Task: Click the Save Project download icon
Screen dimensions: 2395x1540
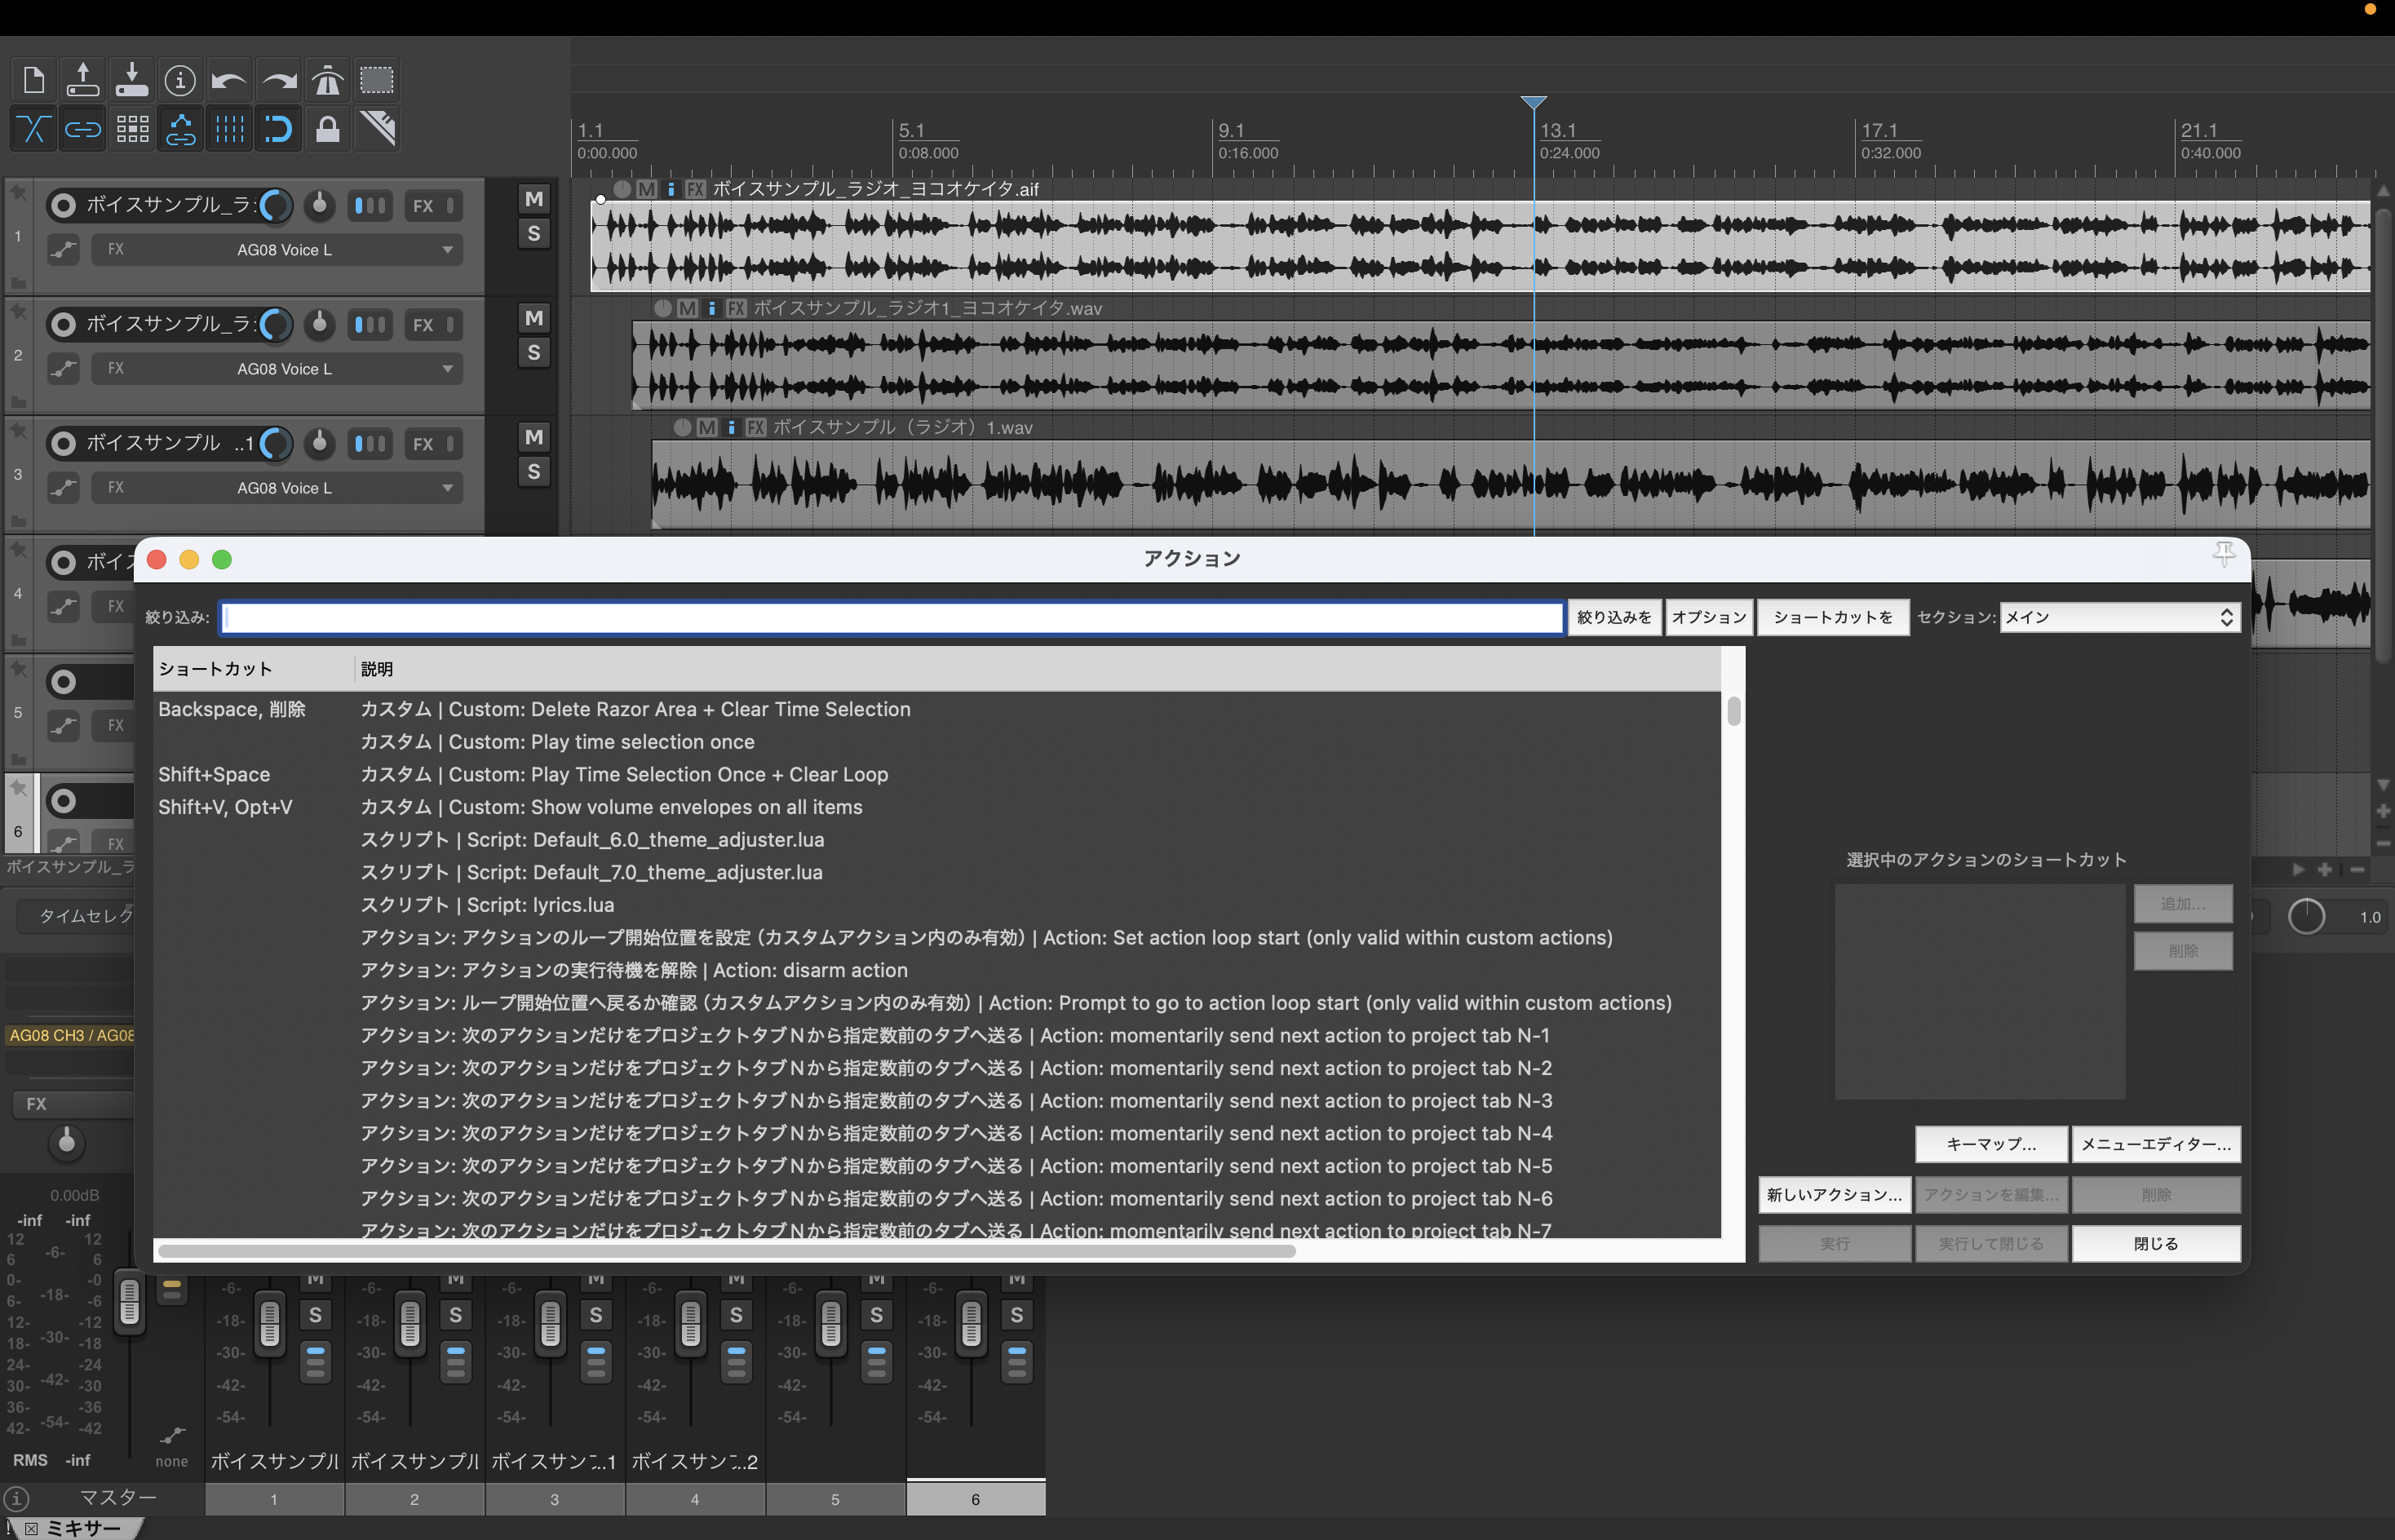Action: tap(131, 79)
